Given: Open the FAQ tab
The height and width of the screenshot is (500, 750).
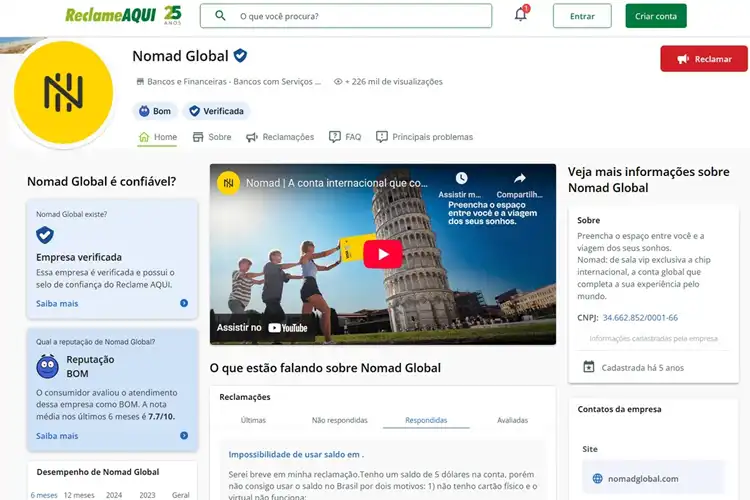Looking at the screenshot, I should [345, 137].
